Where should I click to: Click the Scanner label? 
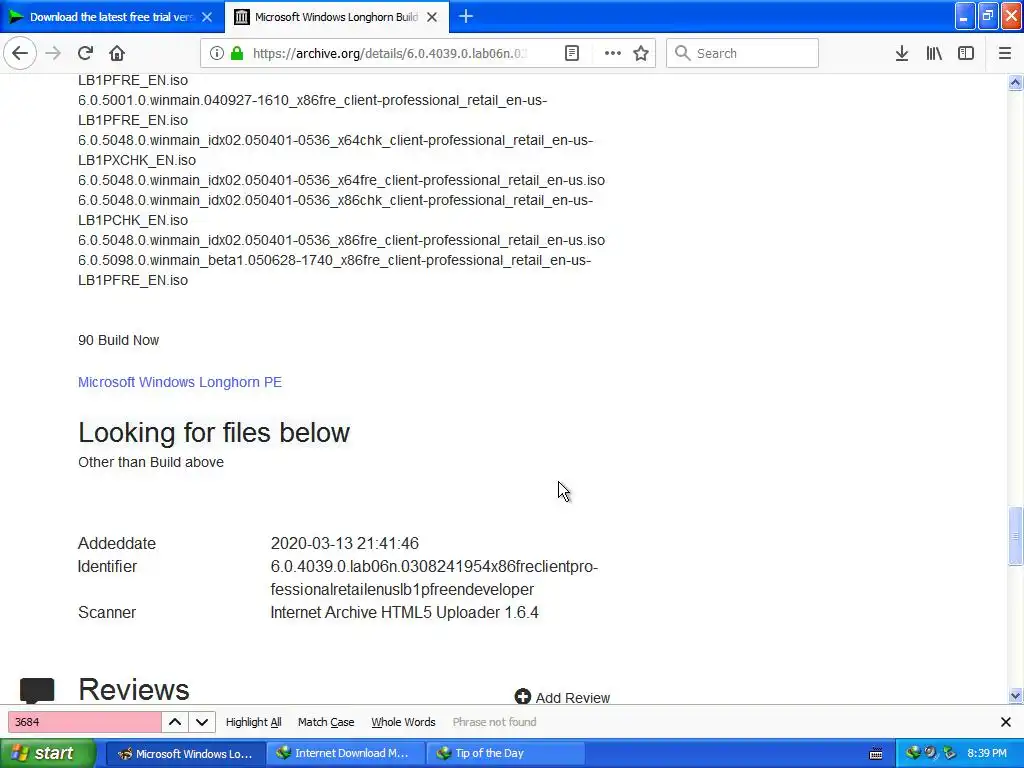point(106,613)
